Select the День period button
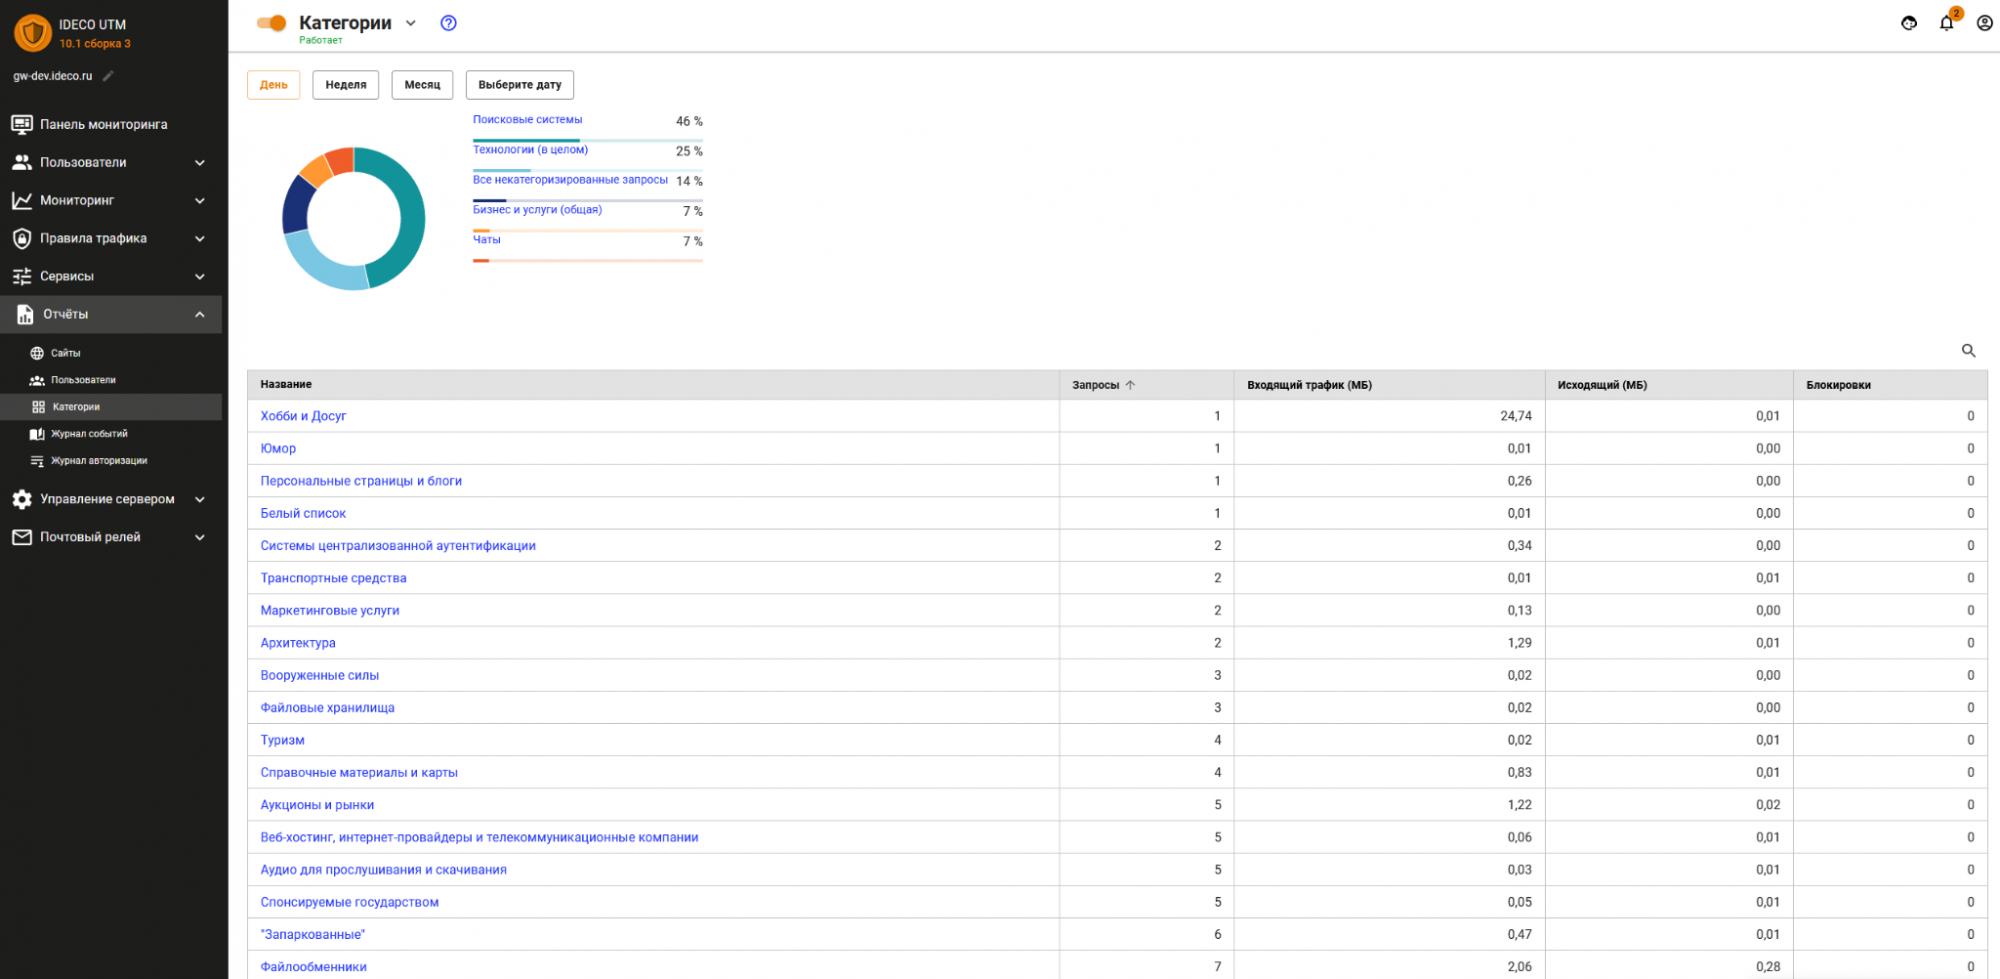The width and height of the screenshot is (2000, 979). tap(274, 85)
